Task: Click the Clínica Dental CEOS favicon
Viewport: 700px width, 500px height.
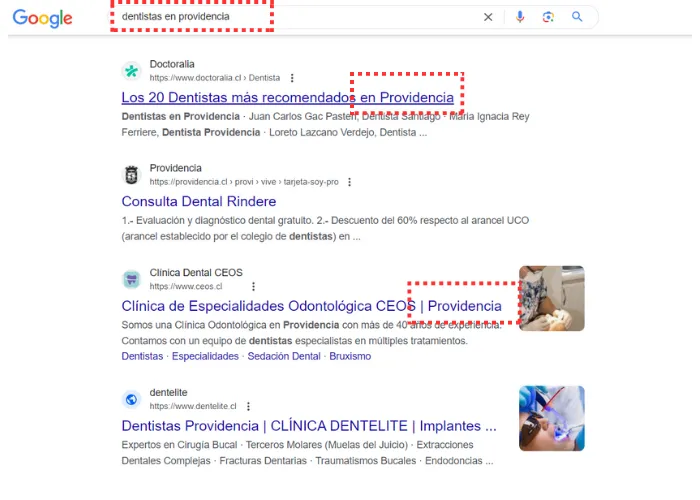Action: click(x=132, y=279)
